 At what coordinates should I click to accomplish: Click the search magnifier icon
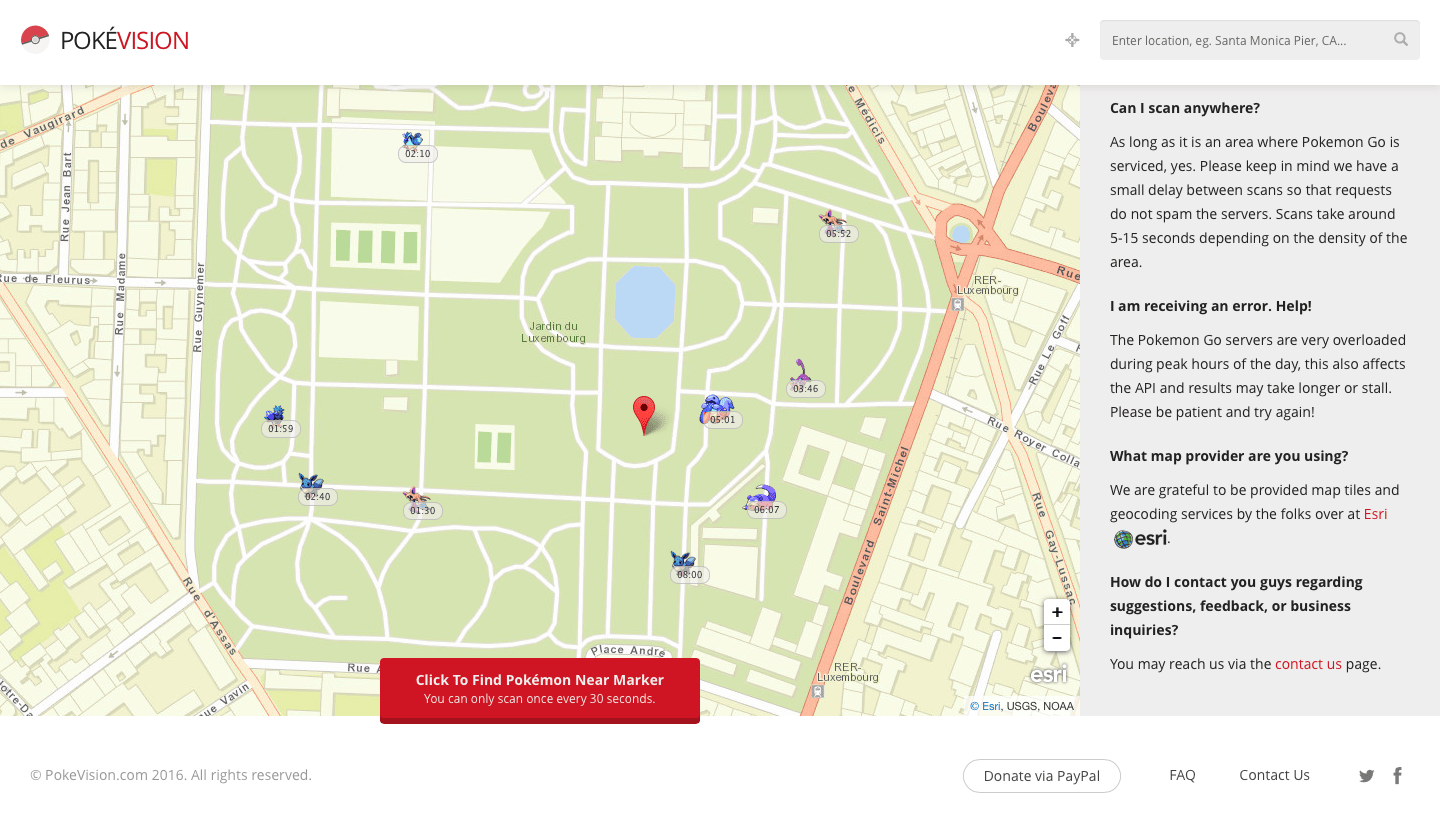point(1401,40)
